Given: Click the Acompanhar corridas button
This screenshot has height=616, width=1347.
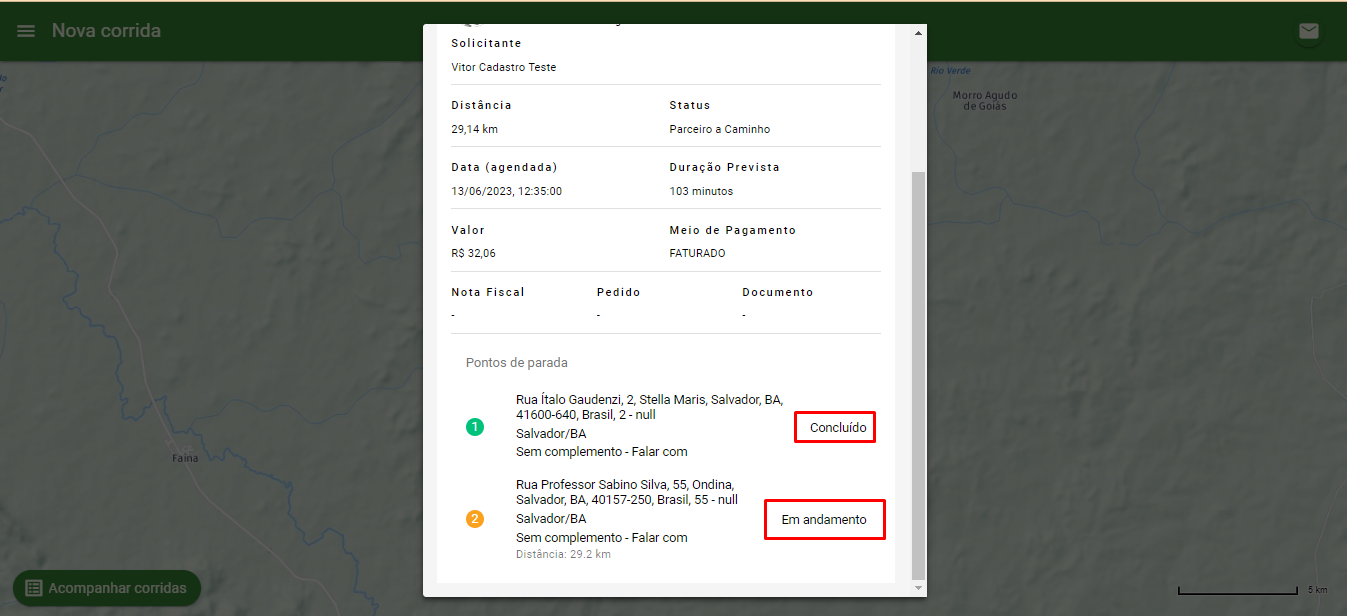Looking at the screenshot, I should [106, 588].
